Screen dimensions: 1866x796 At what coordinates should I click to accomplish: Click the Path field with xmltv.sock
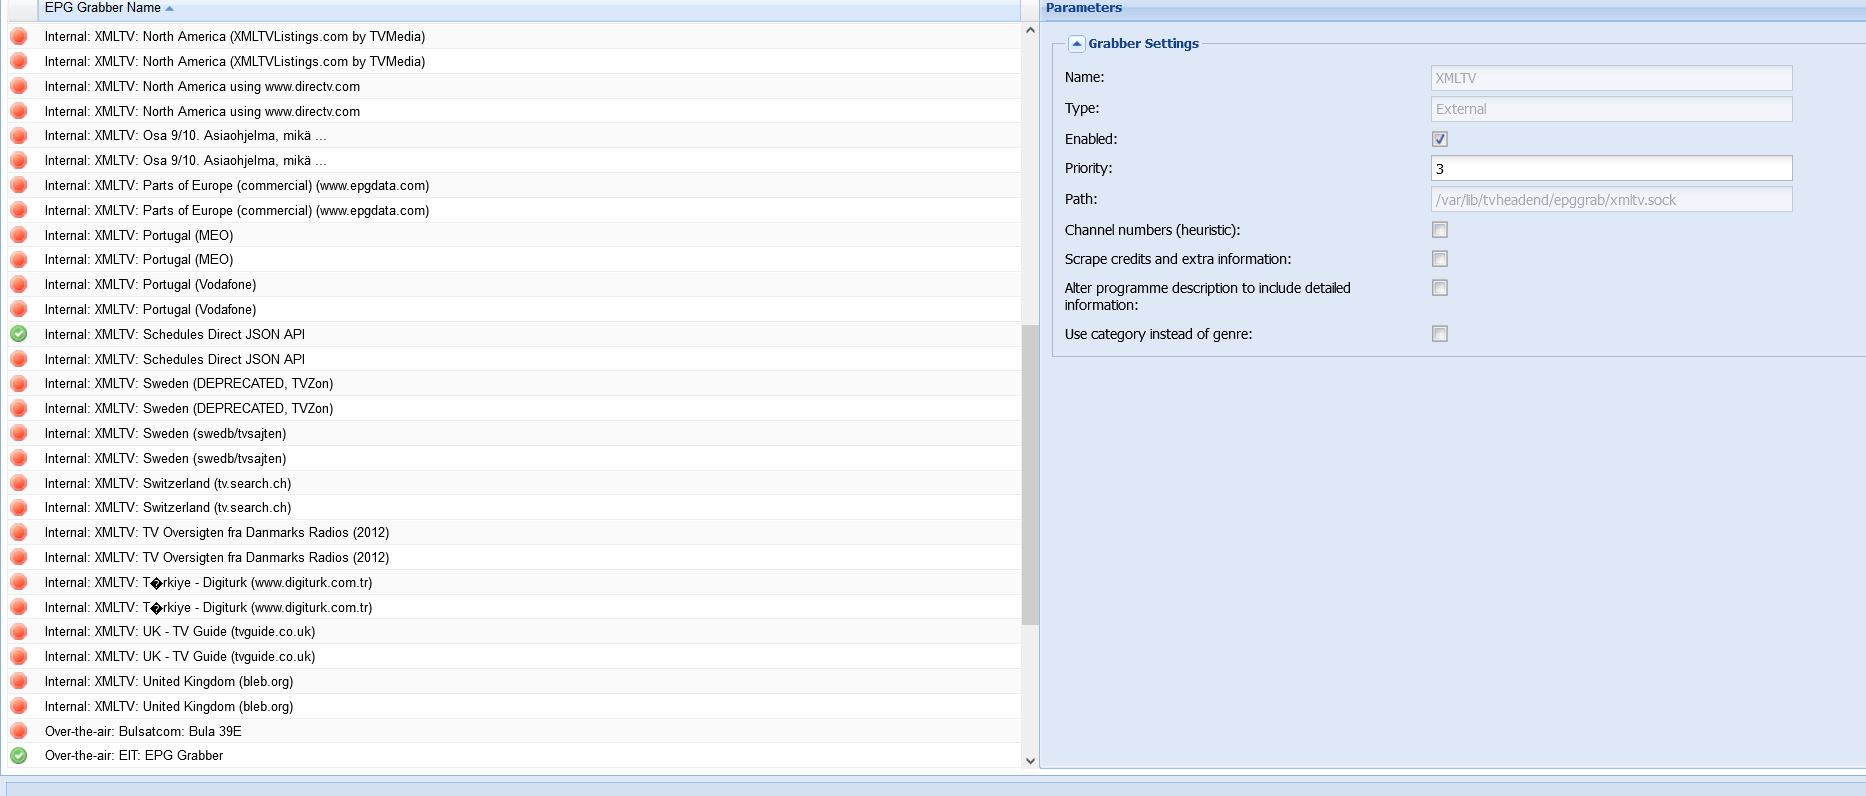[1611, 200]
